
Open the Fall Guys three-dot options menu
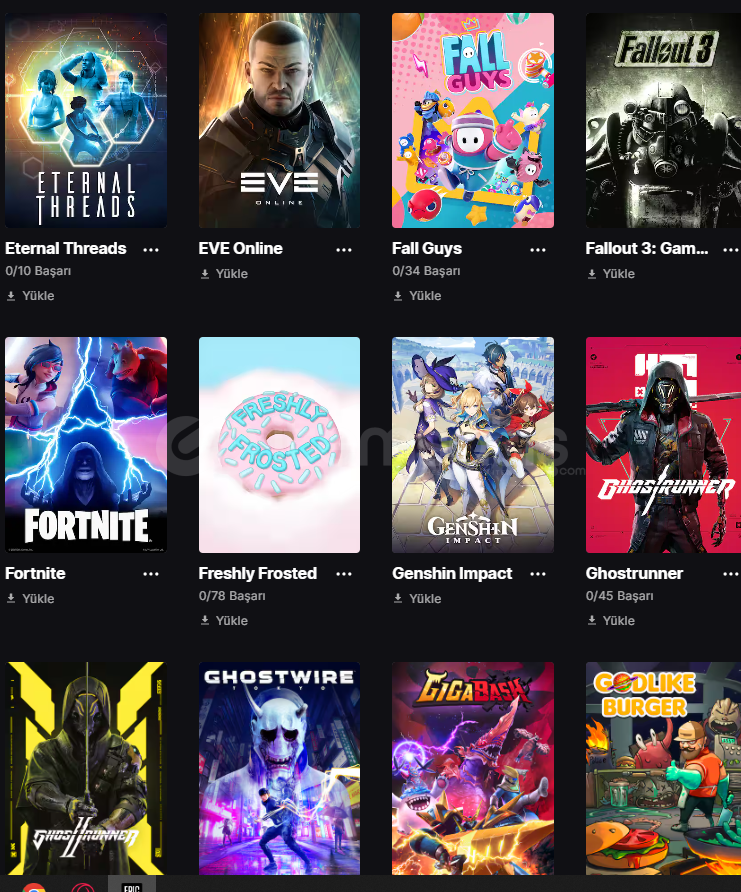[x=537, y=250]
